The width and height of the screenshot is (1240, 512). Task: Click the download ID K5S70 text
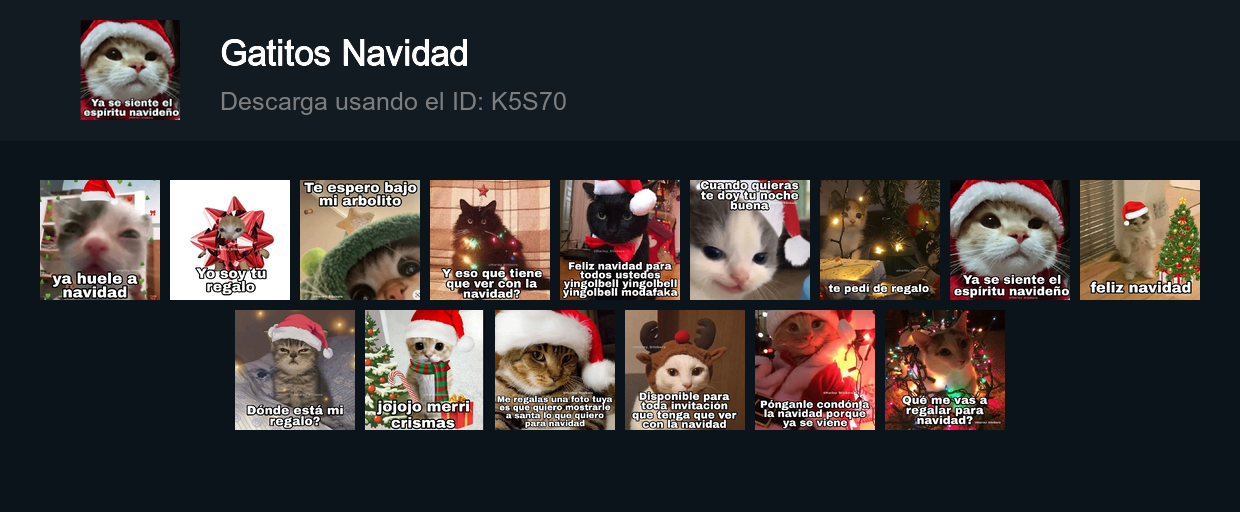(529, 102)
